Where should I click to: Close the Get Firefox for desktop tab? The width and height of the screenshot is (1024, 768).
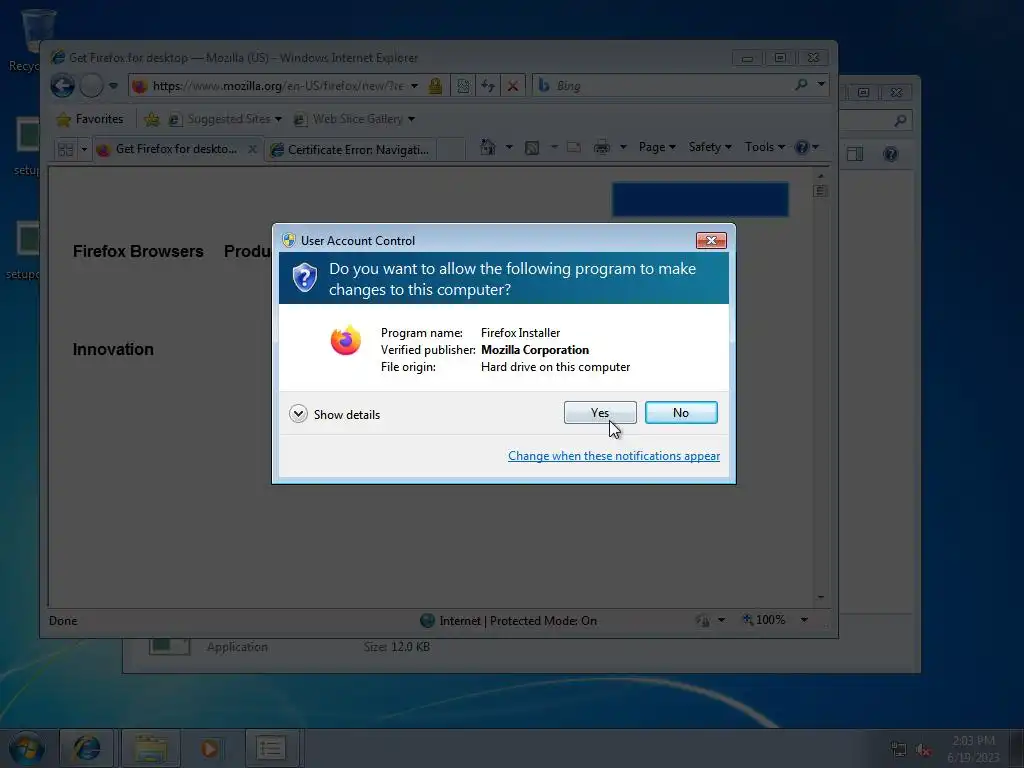[x=252, y=150]
